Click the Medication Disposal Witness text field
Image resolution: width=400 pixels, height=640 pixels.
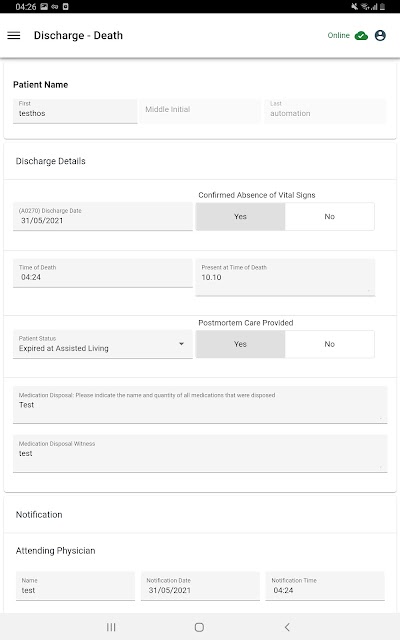tap(200, 453)
